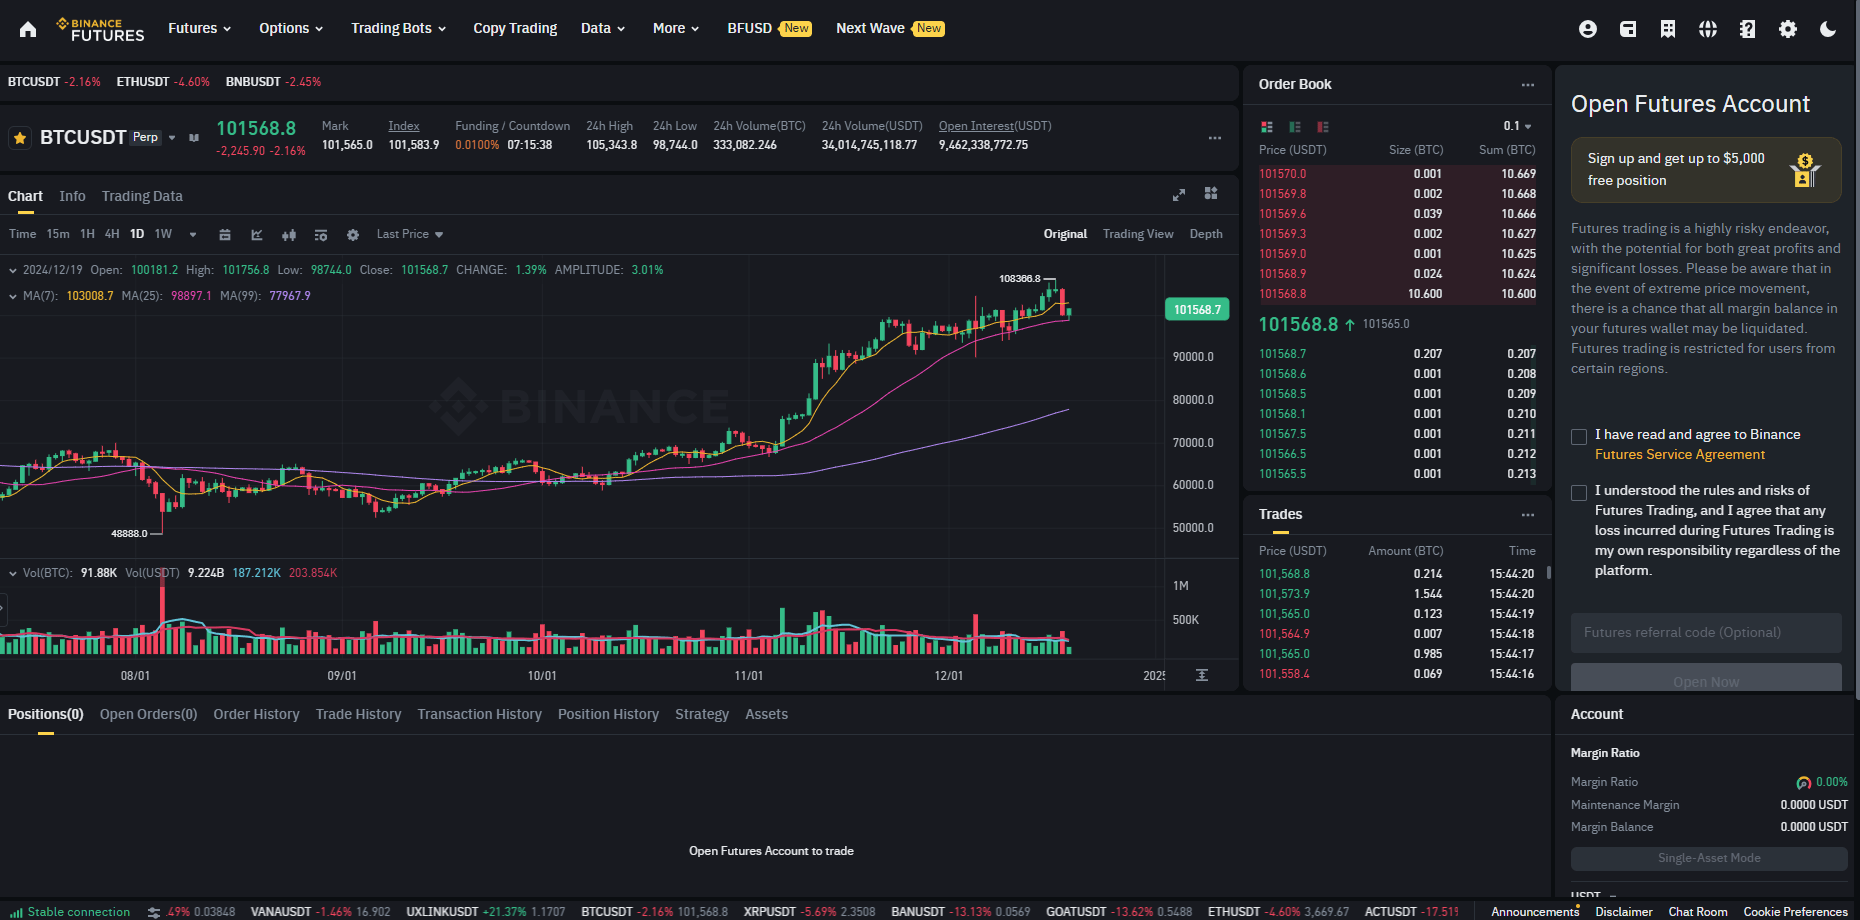Open ticker bar more options menu
The height and width of the screenshot is (920, 1860).
[x=1215, y=138]
